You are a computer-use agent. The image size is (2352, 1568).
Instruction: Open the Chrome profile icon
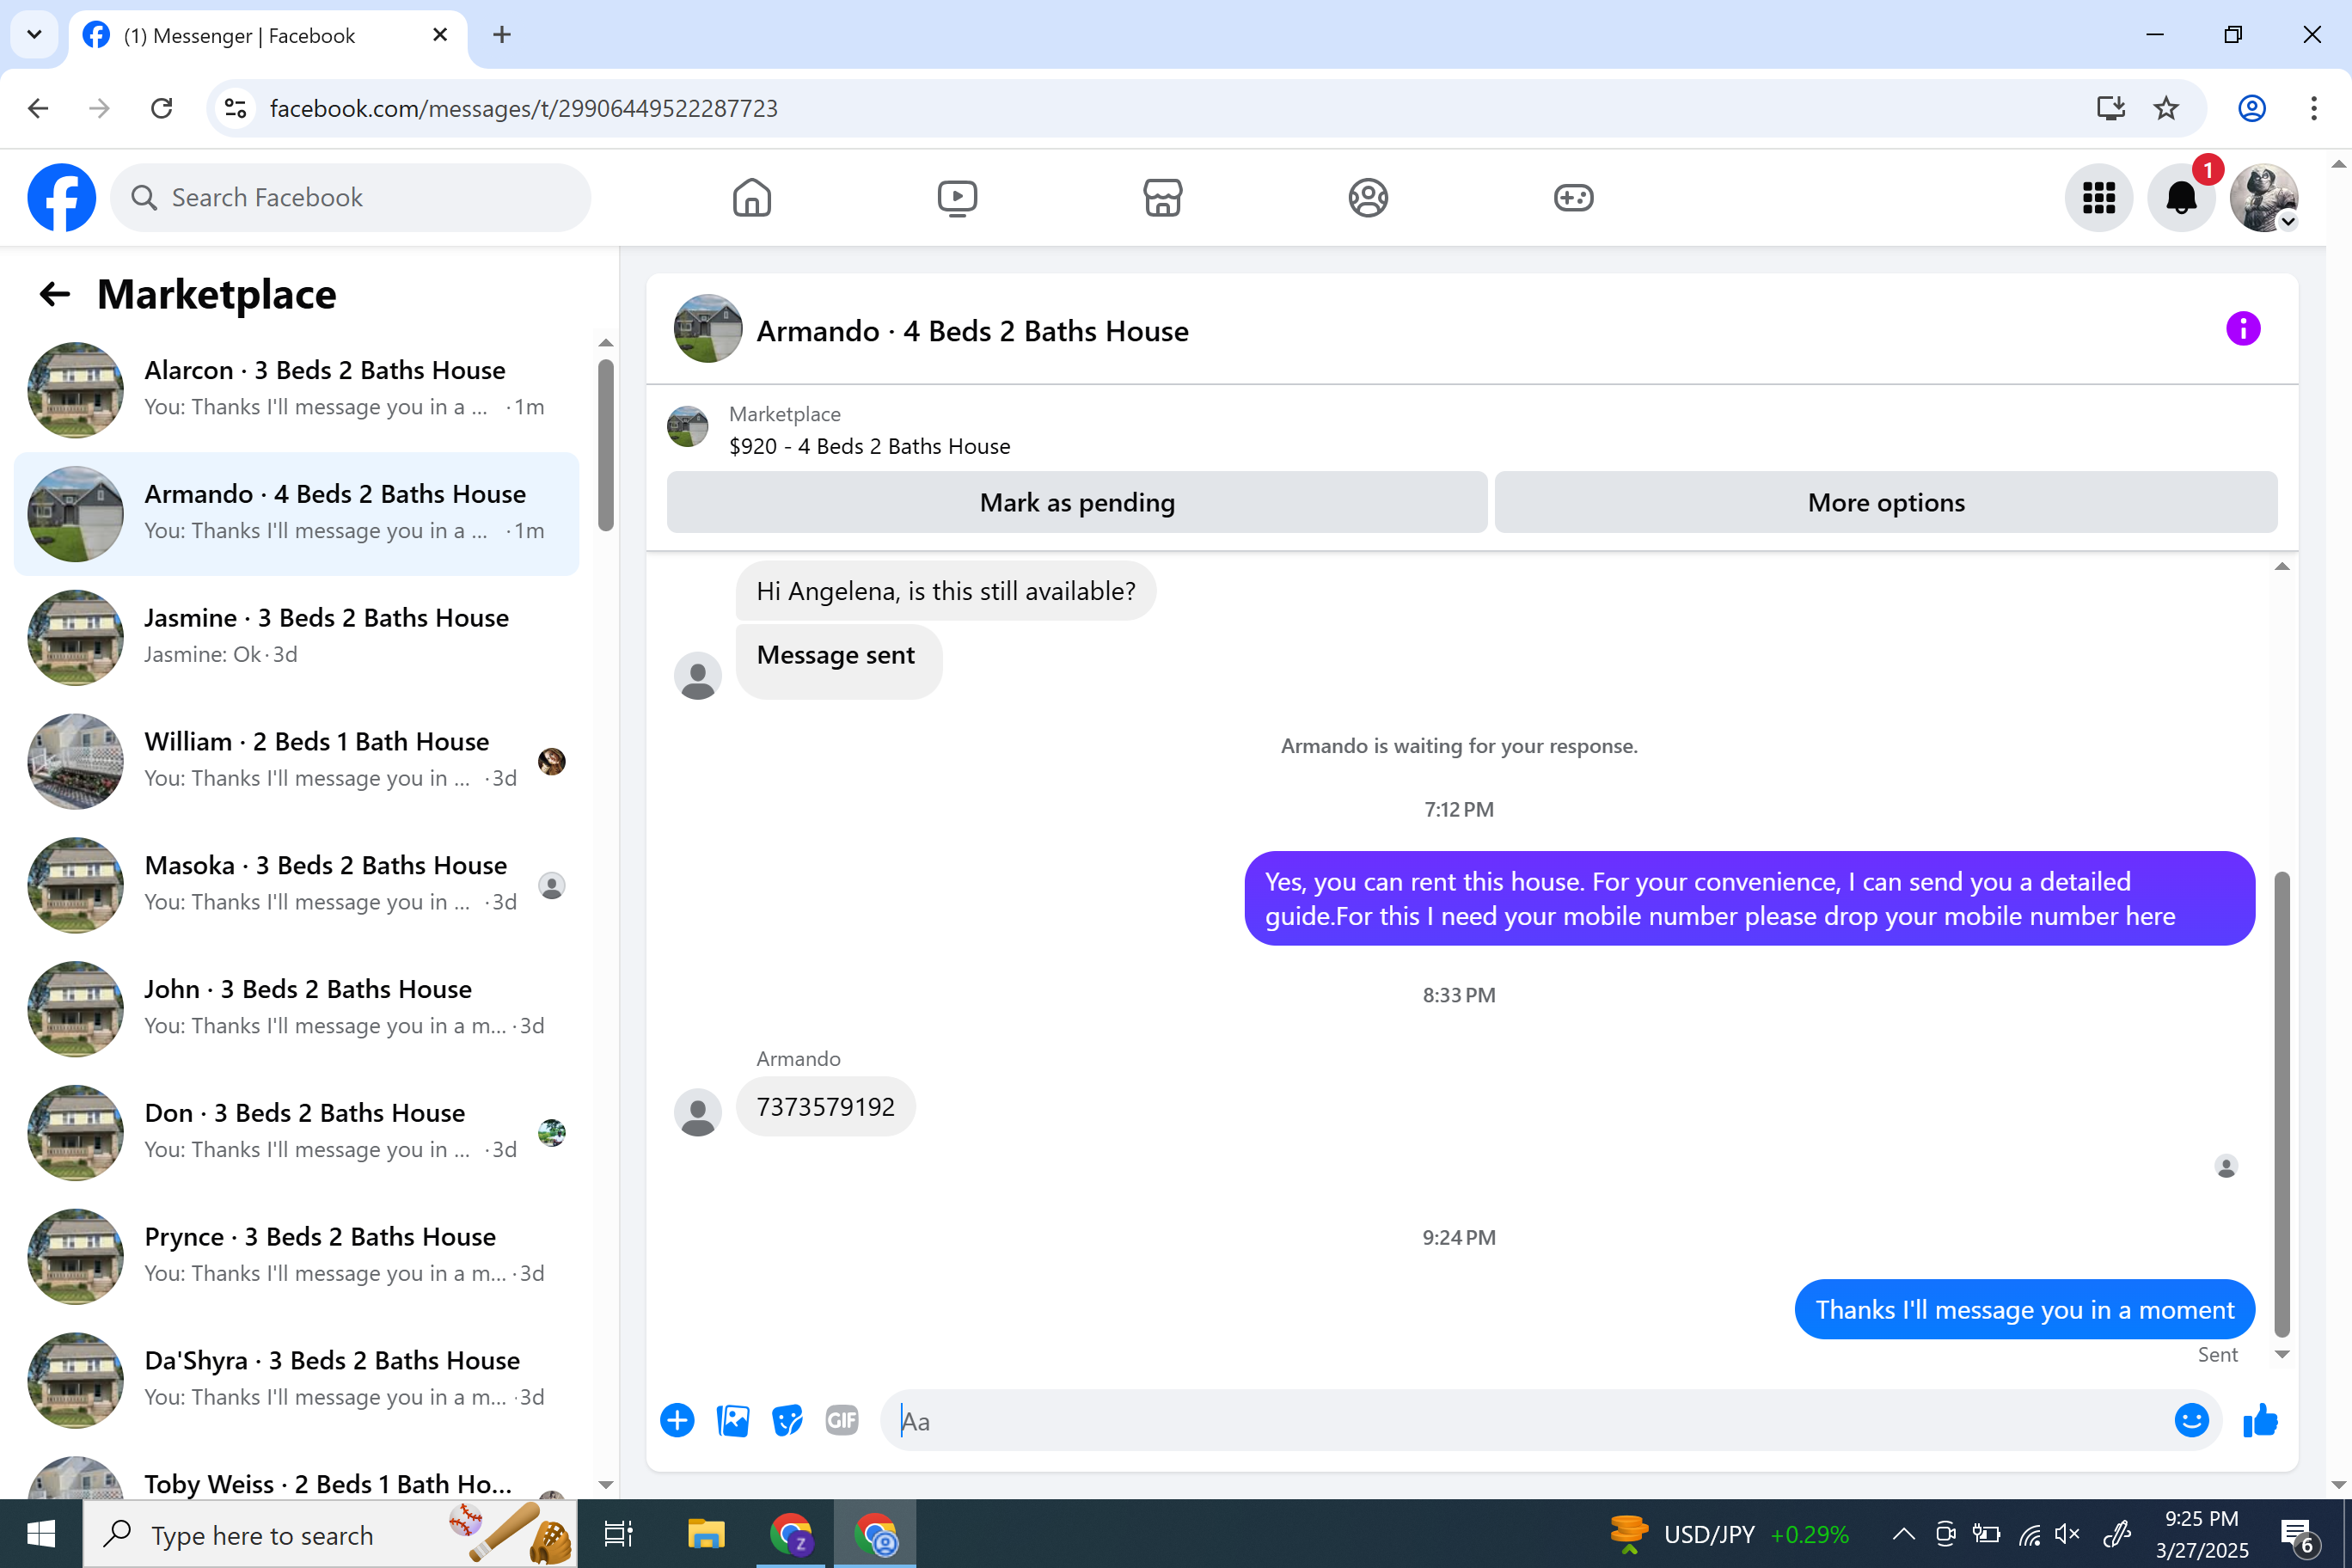point(2252,108)
